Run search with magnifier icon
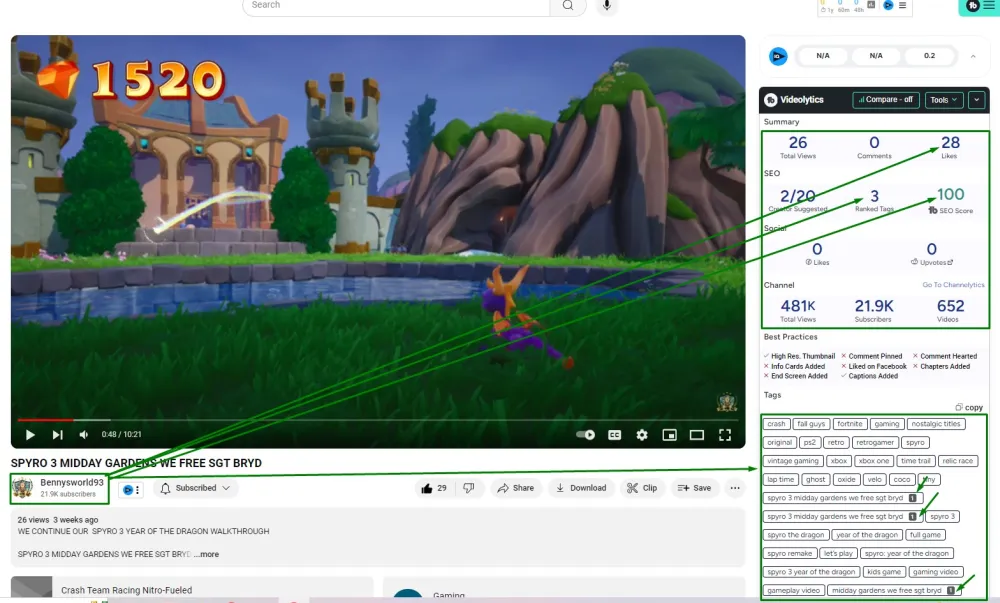Image resolution: width=1000 pixels, height=603 pixels. click(x=568, y=6)
